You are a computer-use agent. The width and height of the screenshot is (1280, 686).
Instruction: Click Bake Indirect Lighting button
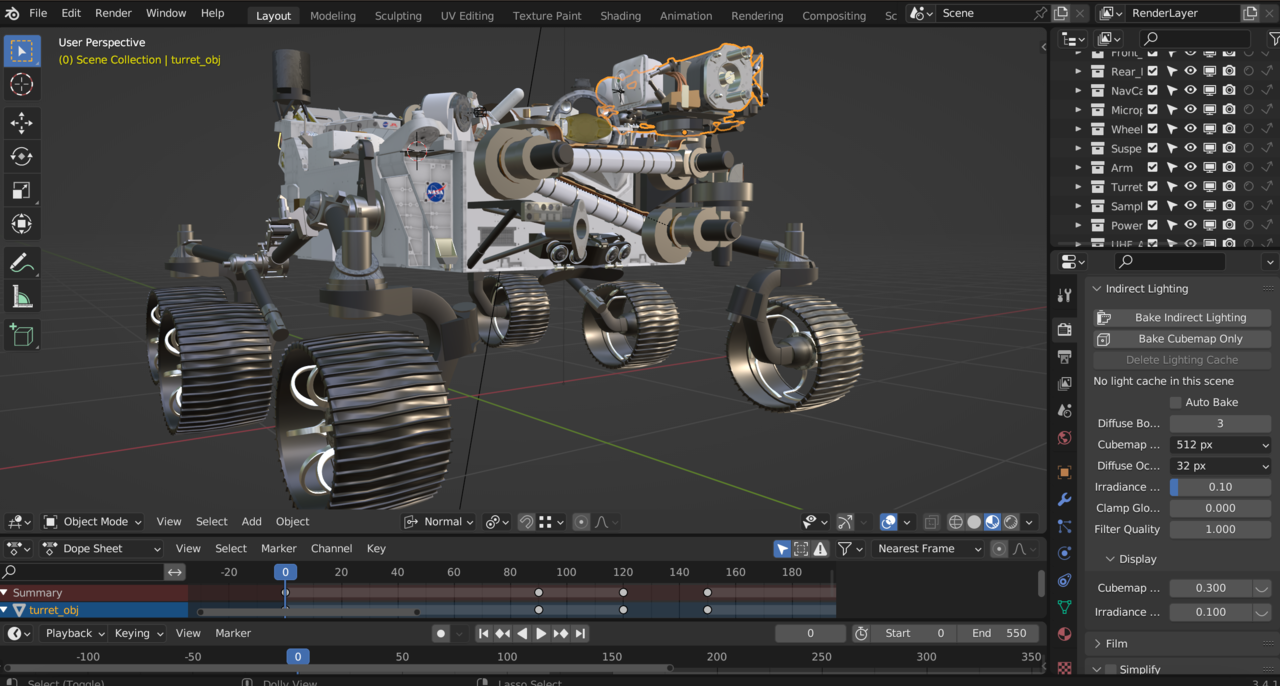[1182, 317]
